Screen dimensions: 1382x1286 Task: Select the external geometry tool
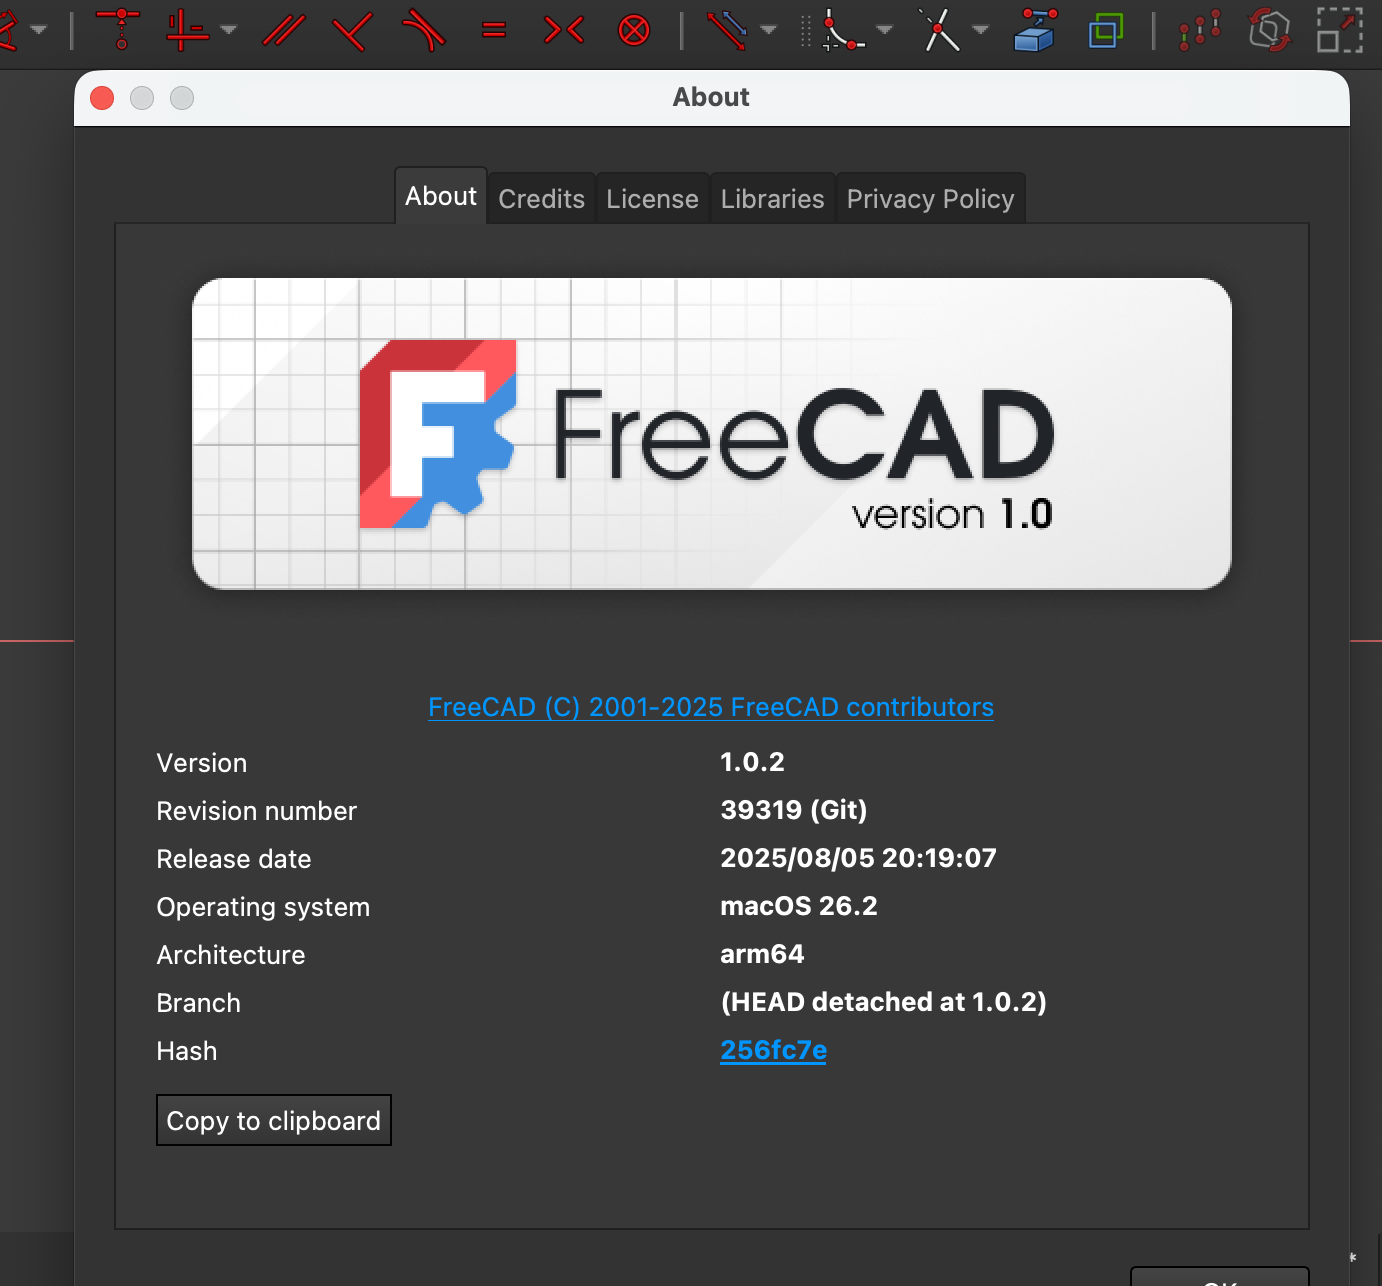[x=1035, y=30]
